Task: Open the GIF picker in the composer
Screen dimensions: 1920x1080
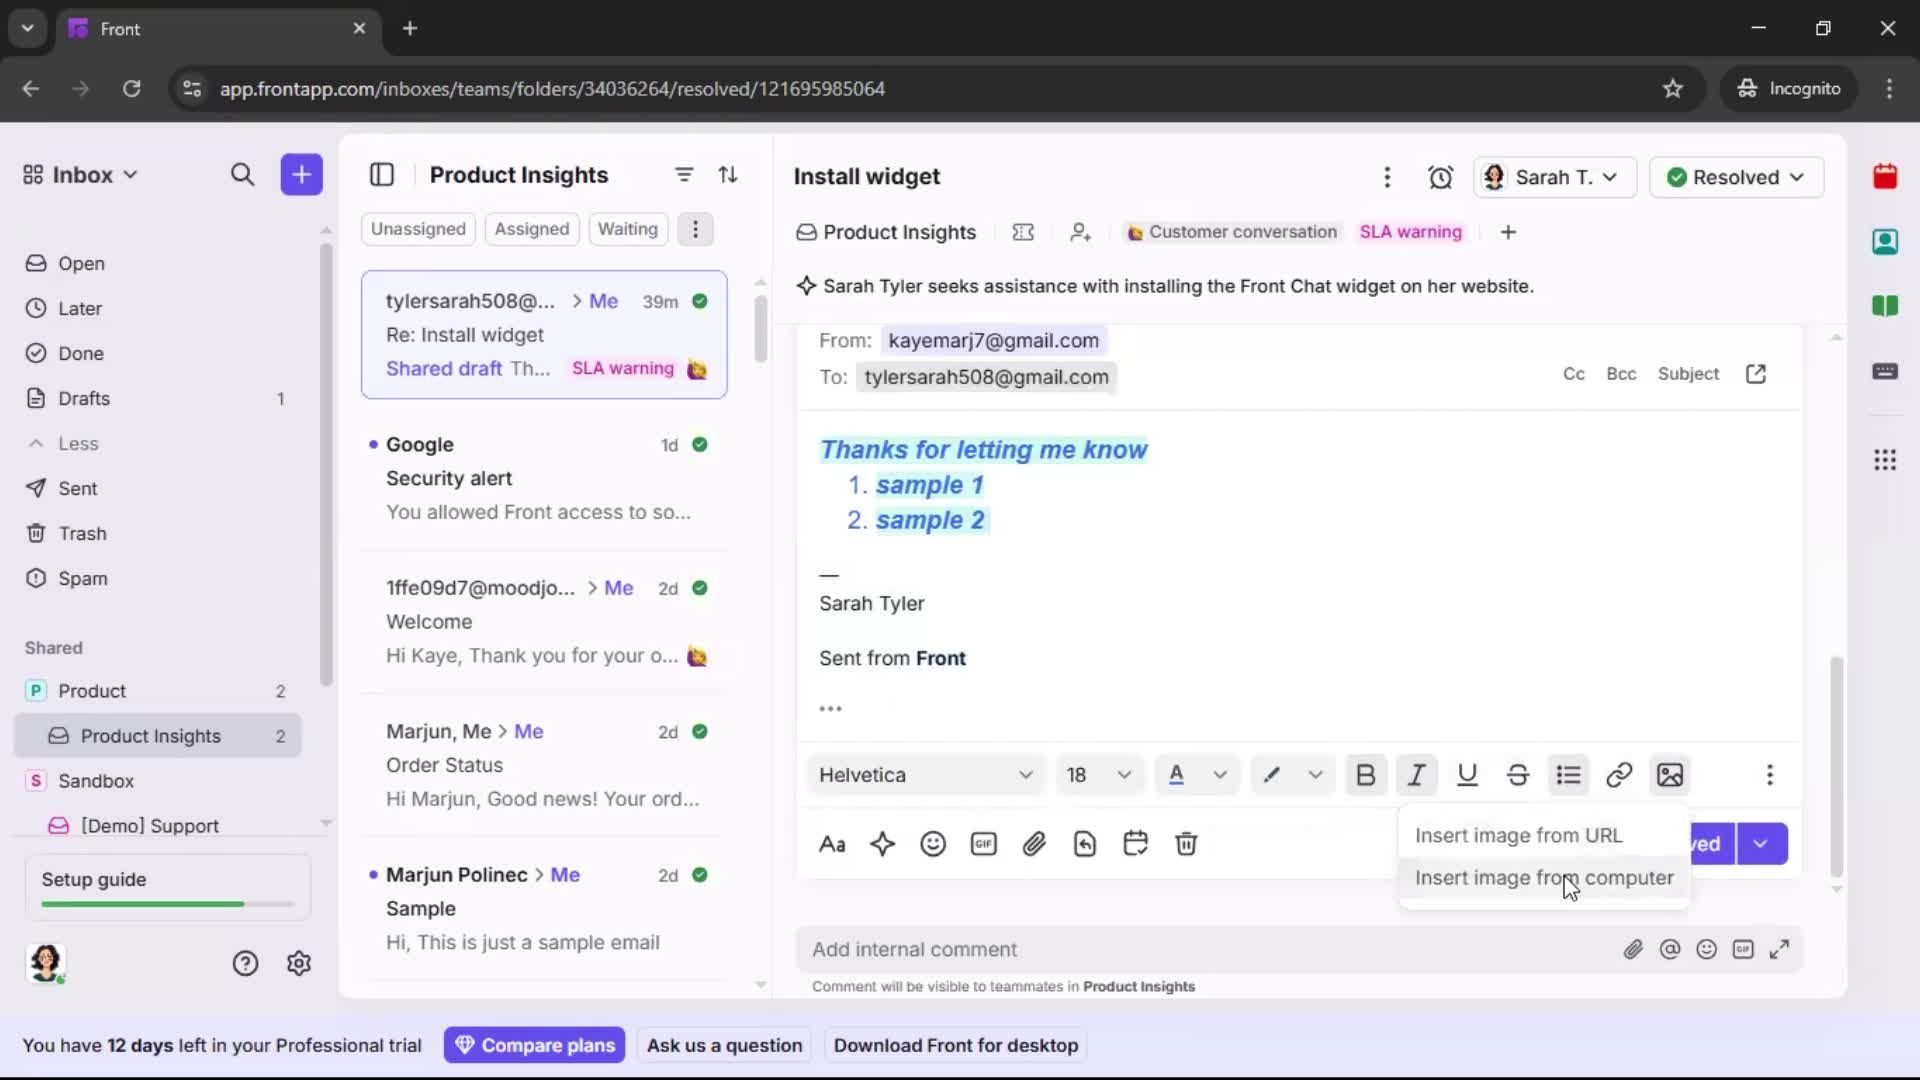Action: (x=983, y=845)
